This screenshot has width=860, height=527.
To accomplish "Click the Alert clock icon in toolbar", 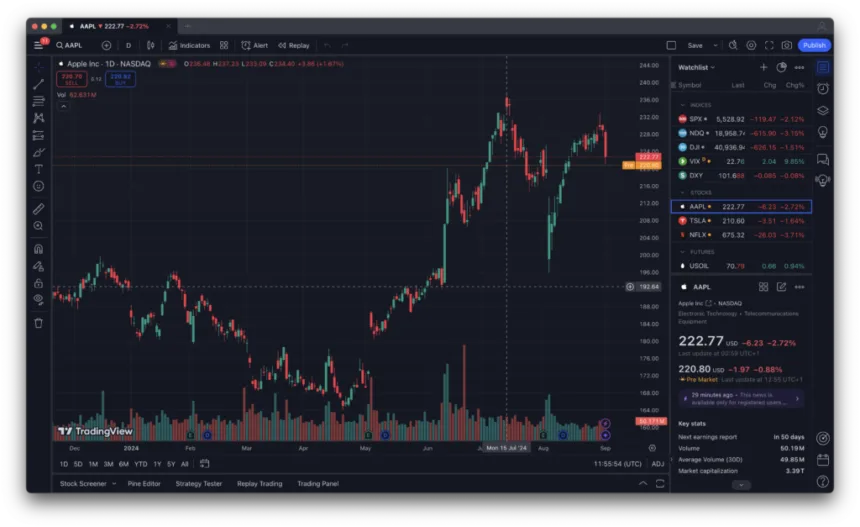I will click(x=254, y=45).
